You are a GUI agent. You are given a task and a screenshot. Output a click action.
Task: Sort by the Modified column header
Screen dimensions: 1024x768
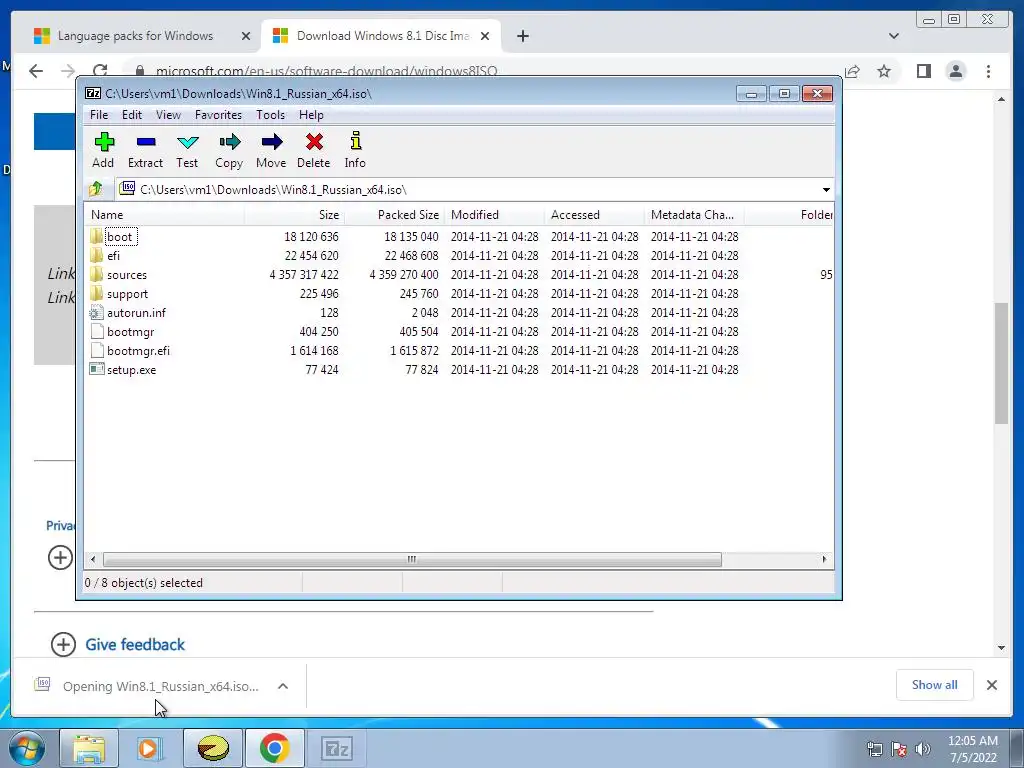tap(494, 215)
